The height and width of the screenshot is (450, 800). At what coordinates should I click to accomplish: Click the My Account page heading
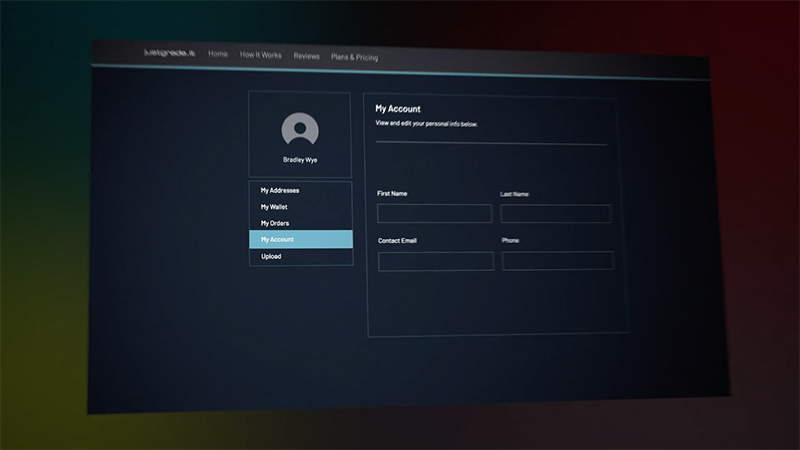398,108
